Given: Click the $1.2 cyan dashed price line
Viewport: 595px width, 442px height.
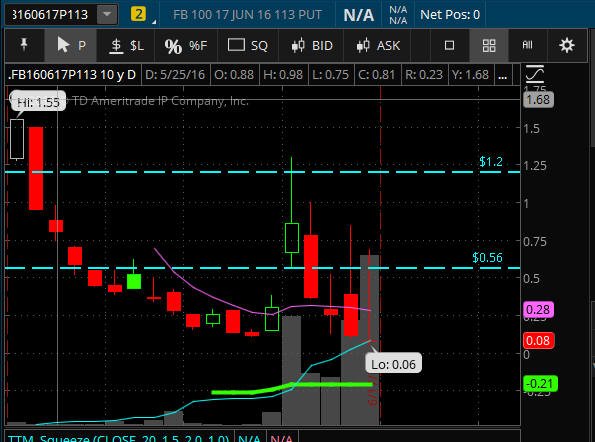Looking at the screenshot, I should (262, 172).
